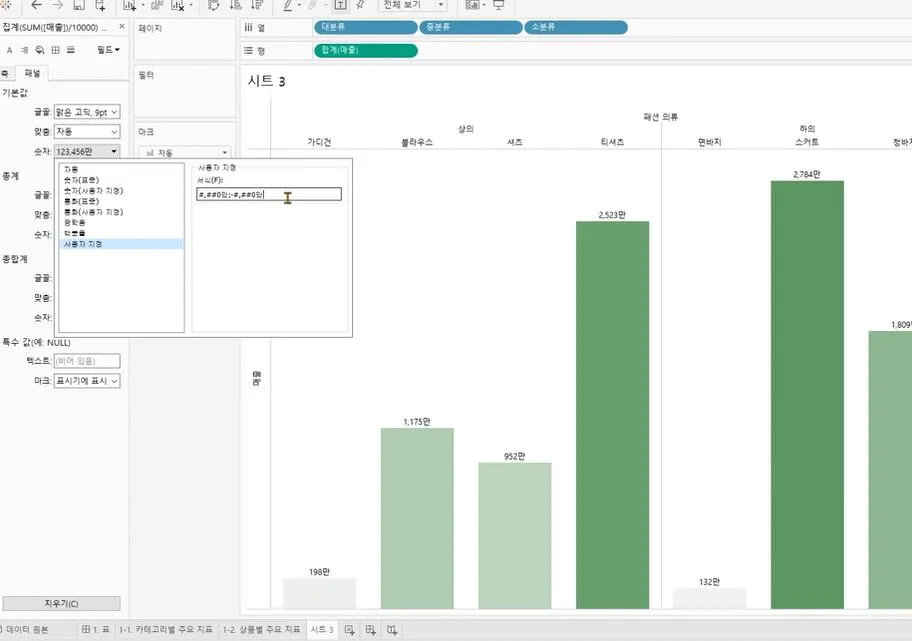Open the 필드 dropdown in format pane
The height and width of the screenshot is (641, 912).
click(x=108, y=50)
